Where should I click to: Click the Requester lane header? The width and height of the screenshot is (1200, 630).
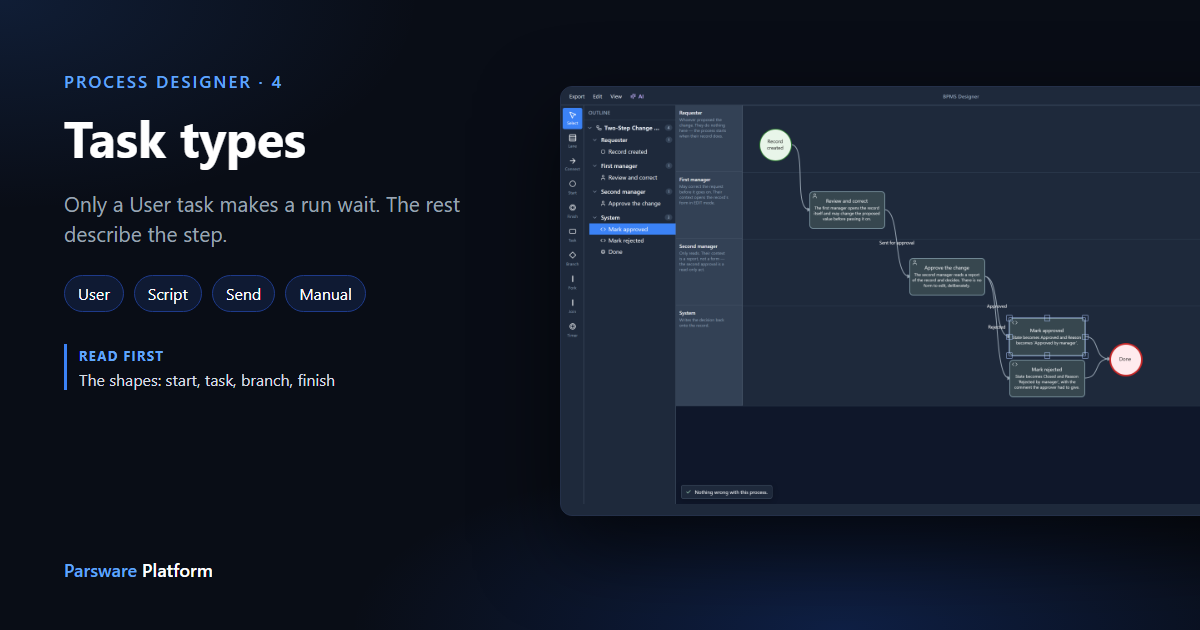tap(709, 138)
